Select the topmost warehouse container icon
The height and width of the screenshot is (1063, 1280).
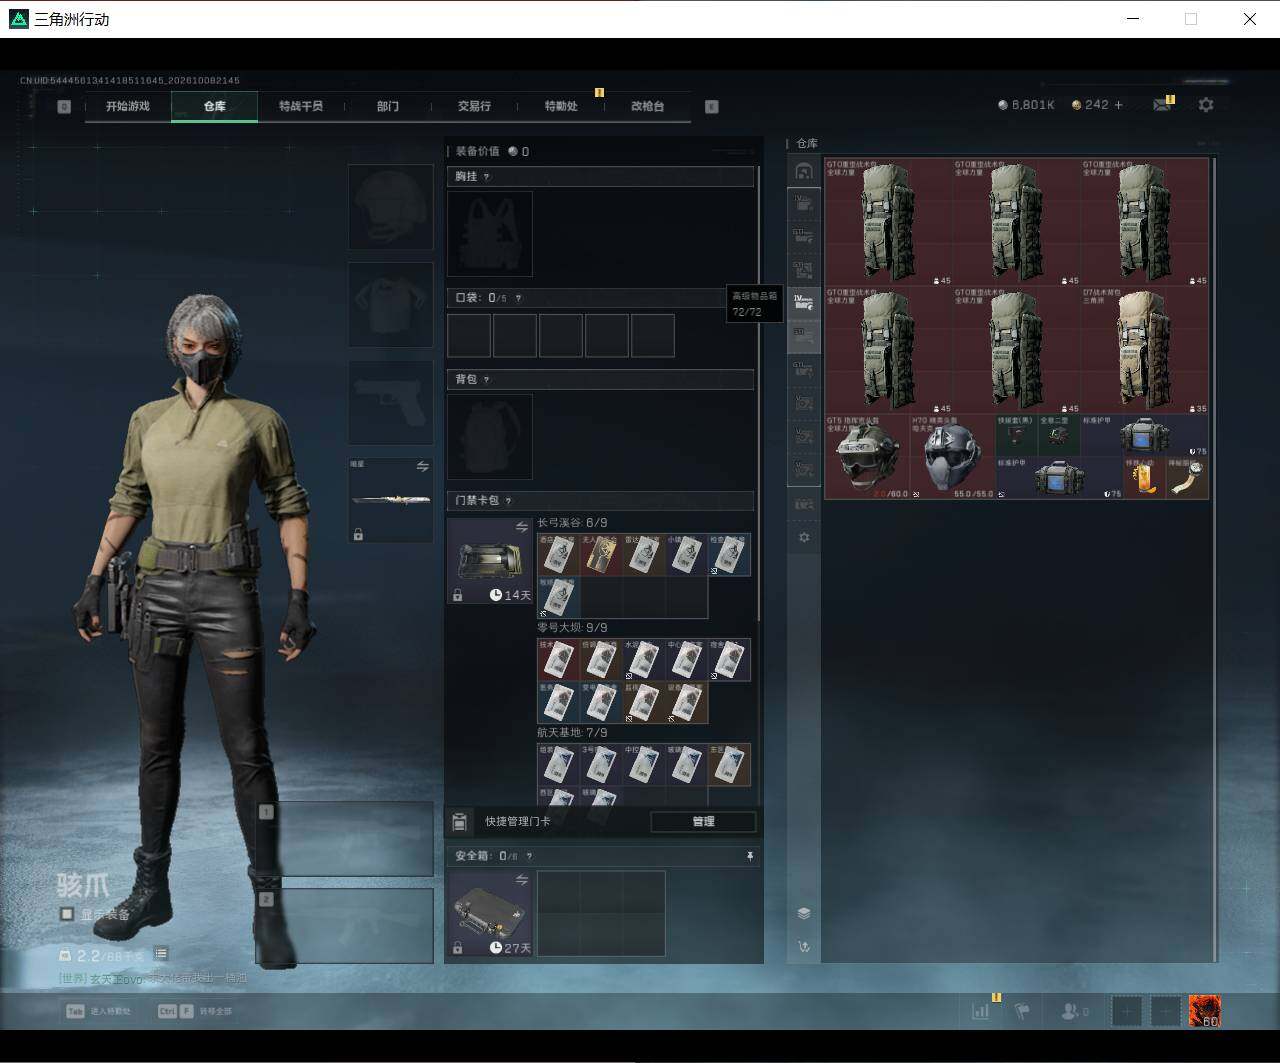coord(804,171)
